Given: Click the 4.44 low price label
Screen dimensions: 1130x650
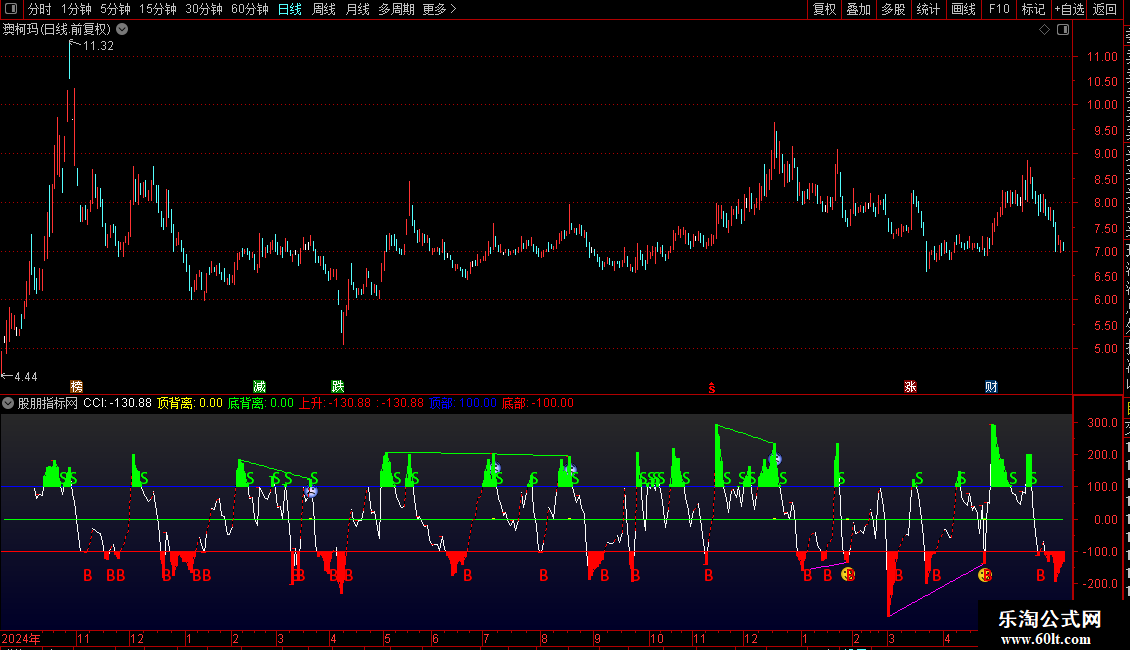Looking at the screenshot, I should [x=26, y=377].
